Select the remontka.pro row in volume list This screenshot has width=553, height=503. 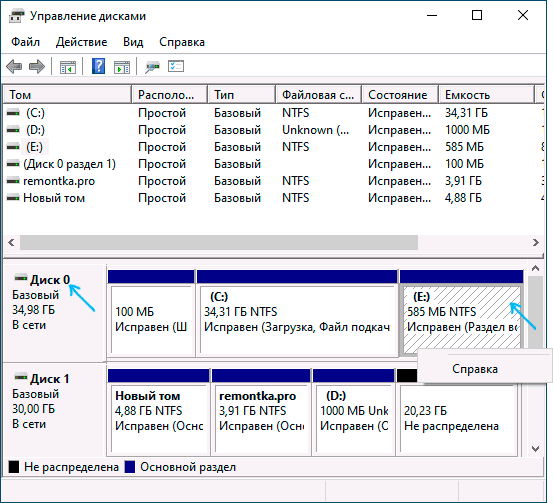(273, 181)
